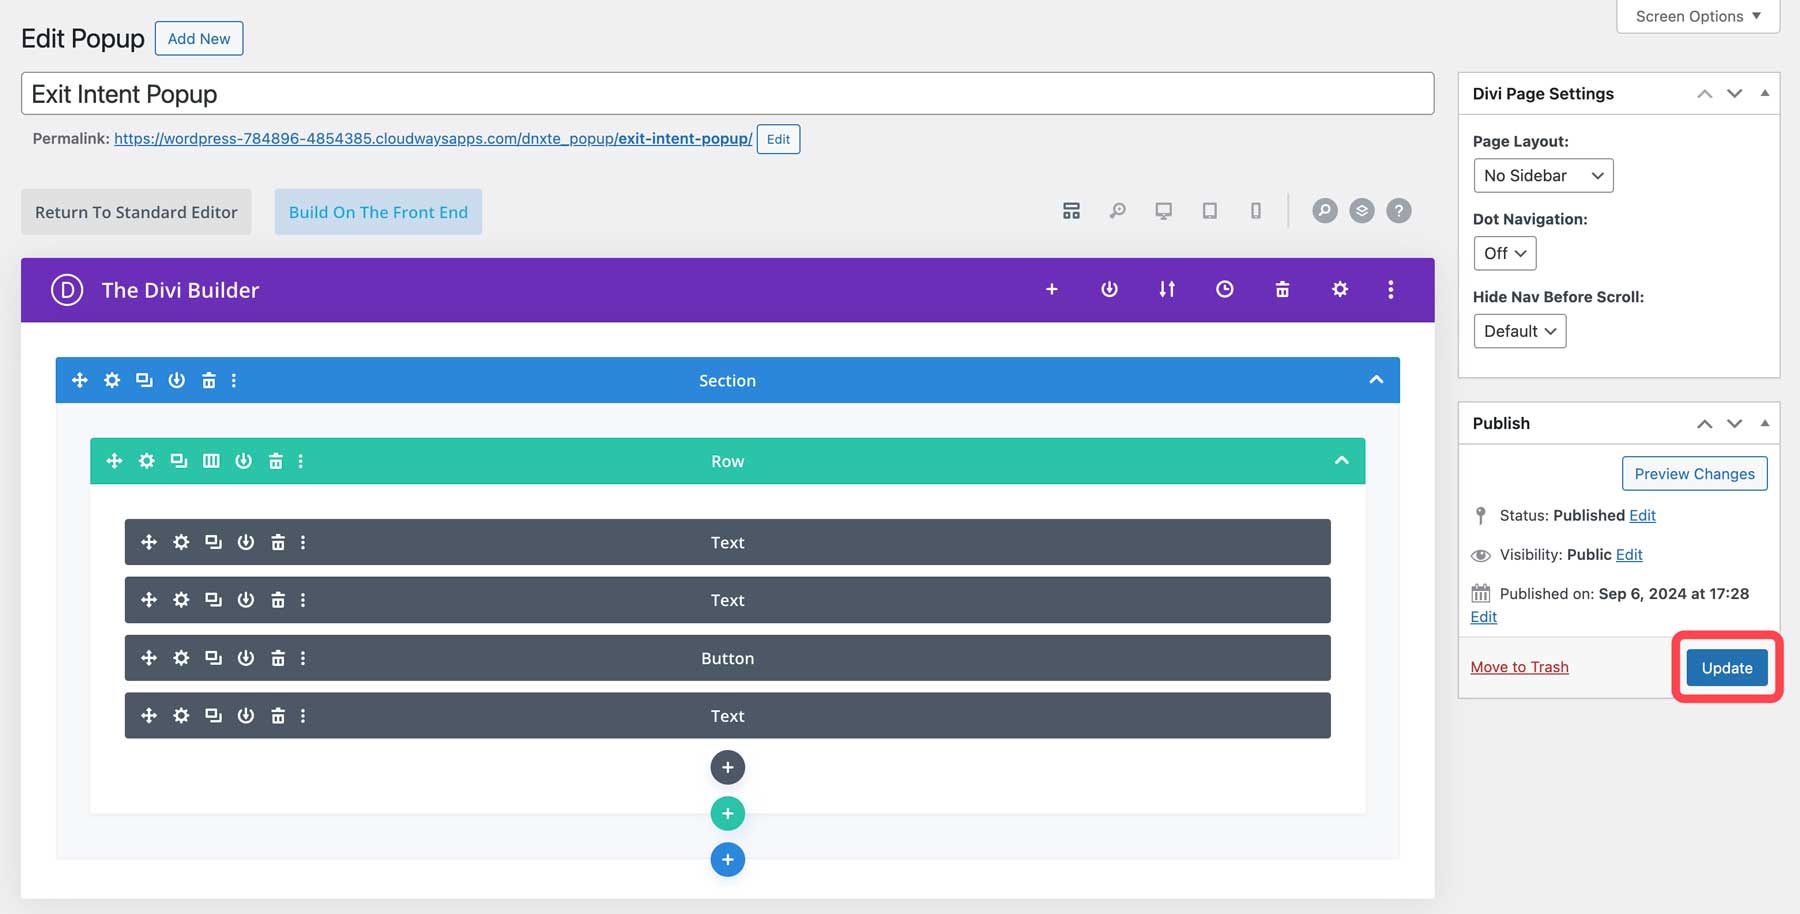Open Divi Builder settings gear
This screenshot has width=1800, height=914.
[x=1339, y=289]
